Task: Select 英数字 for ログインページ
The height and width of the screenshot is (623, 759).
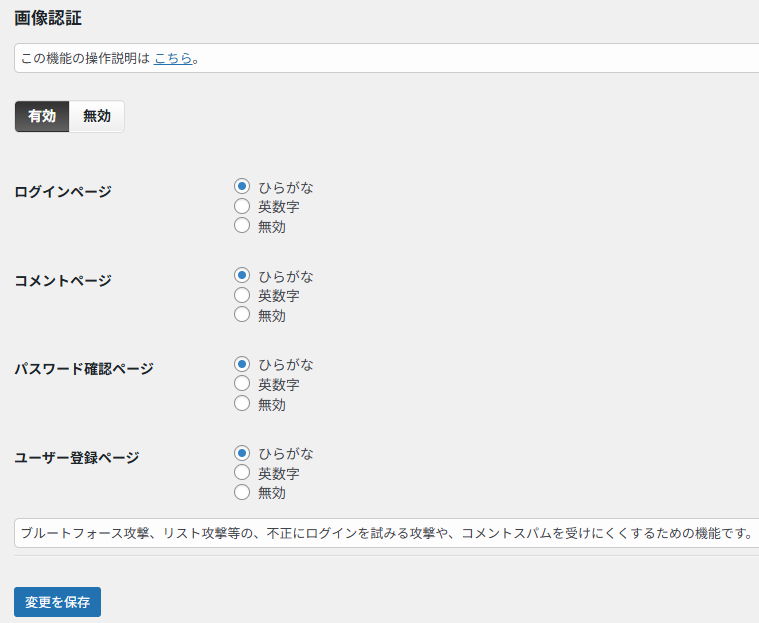Action: pos(241,206)
